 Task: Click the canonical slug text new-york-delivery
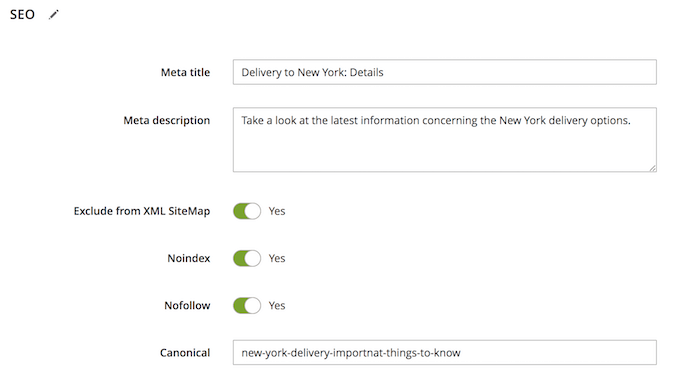[286, 353]
